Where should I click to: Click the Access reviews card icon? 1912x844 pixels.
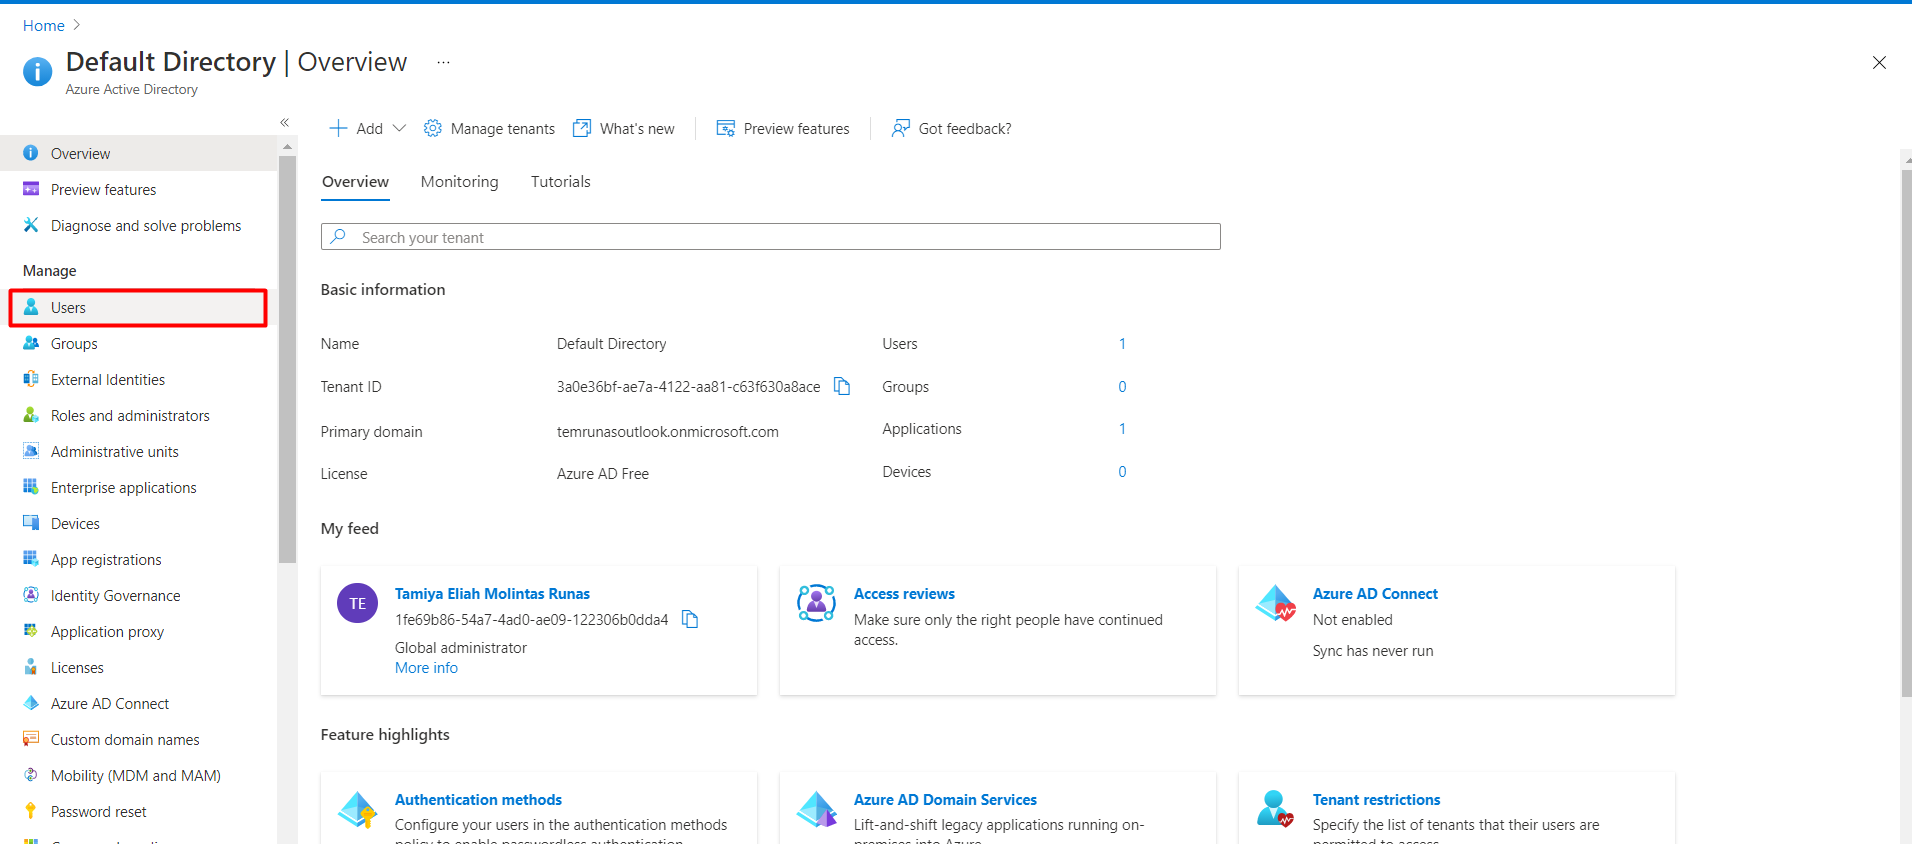coord(817,603)
